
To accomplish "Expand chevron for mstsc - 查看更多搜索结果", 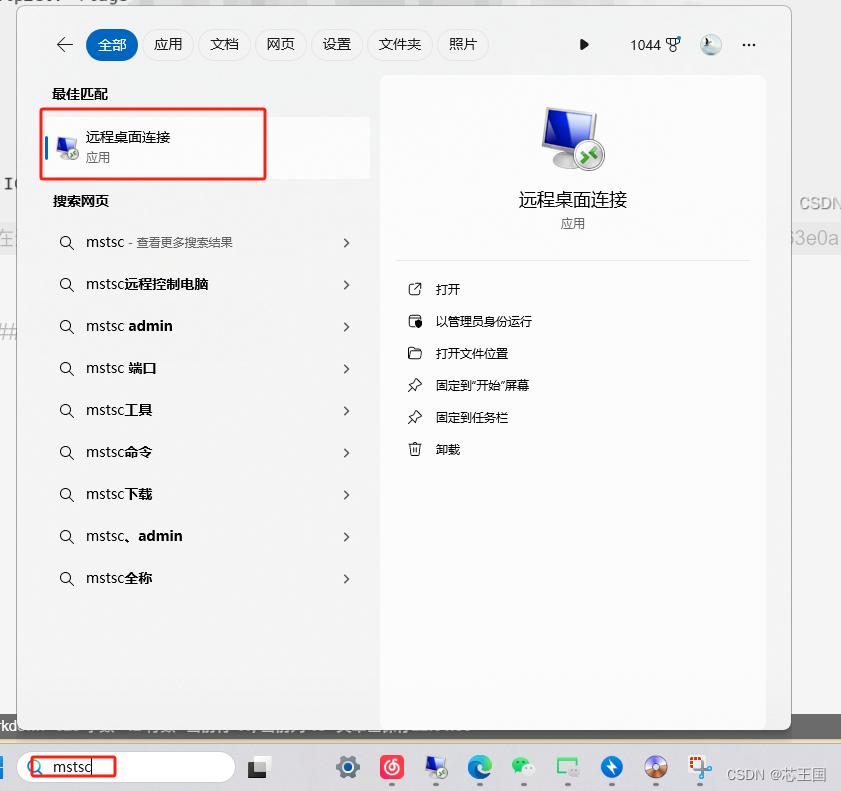I will click(x=346, y=243).
